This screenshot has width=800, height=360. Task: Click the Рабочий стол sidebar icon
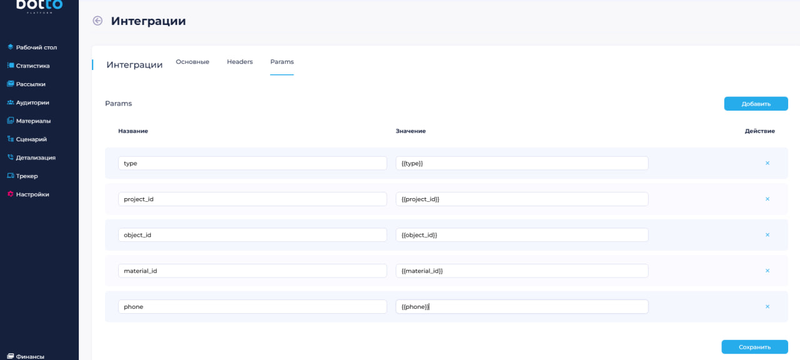10,47
